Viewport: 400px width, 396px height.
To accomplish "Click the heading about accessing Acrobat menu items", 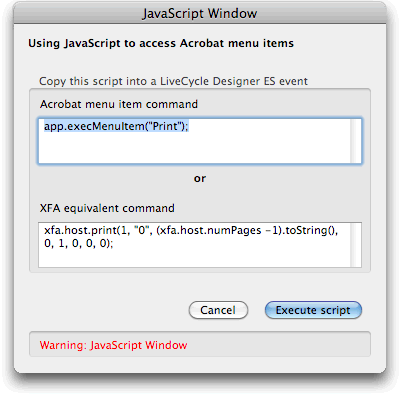I will click(x=161, y=43).
